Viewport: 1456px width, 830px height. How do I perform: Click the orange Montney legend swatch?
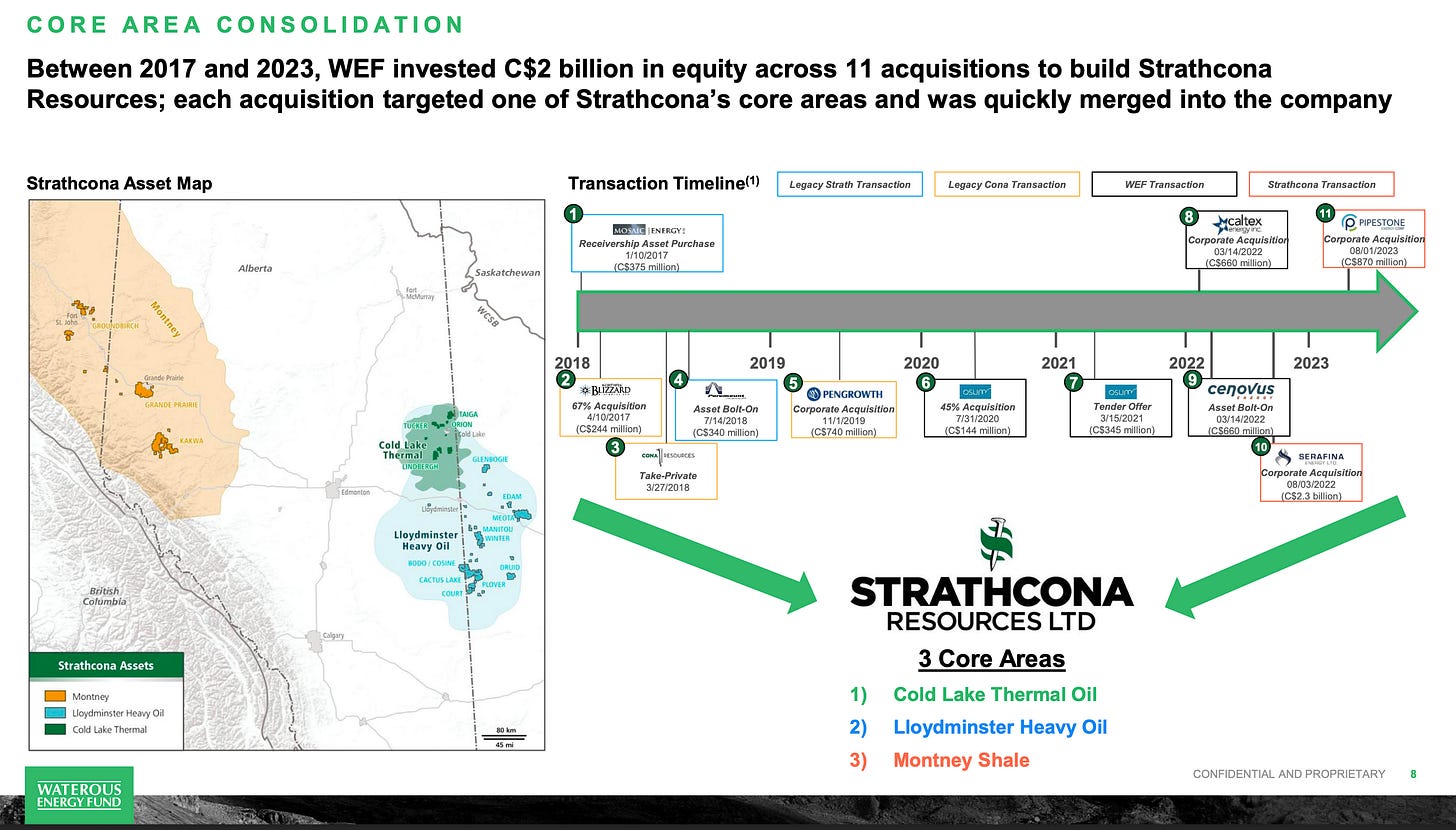[55, 696]
